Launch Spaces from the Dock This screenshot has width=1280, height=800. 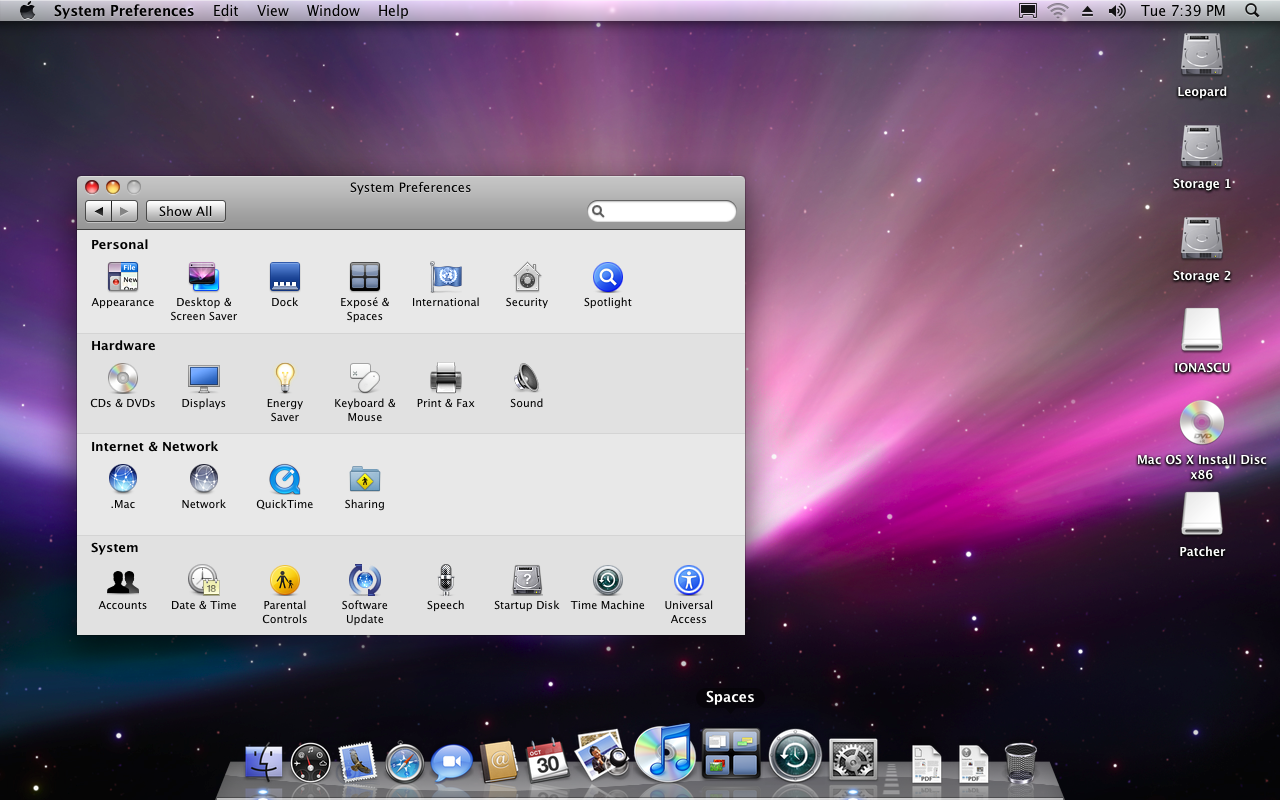[x=731, y=754]
